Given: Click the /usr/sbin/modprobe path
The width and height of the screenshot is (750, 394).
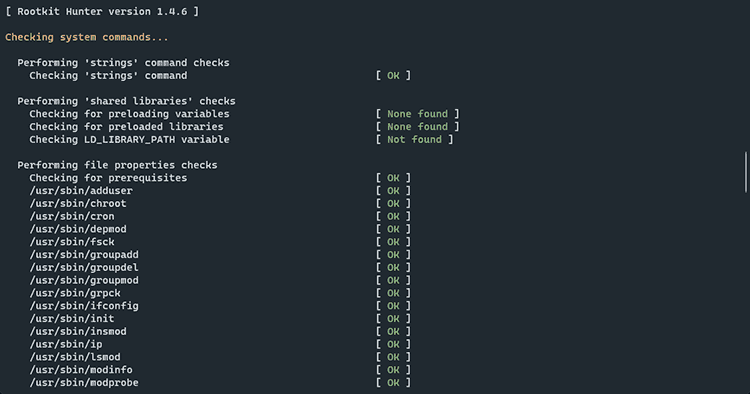Looking at the screenshot, I should click(84, 383).
